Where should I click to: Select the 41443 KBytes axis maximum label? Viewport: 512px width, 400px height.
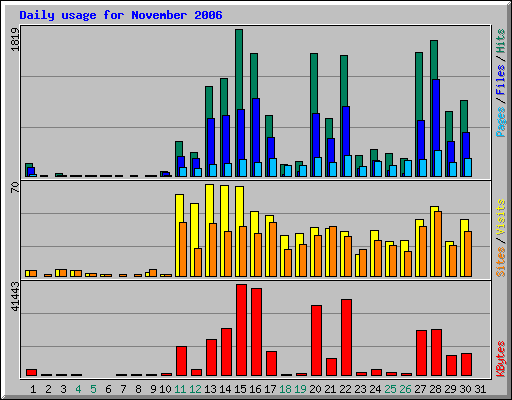tap(16, 296)
